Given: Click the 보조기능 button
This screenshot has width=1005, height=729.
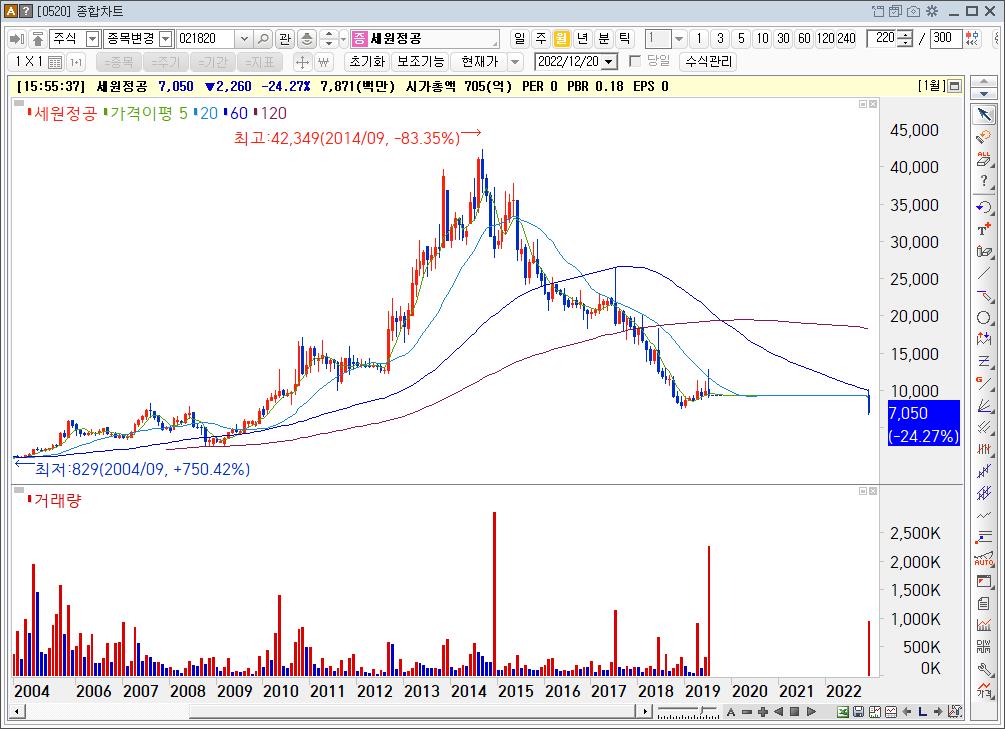Looking at the screenshot, I should pyautogui.click(x=420, y=62).
